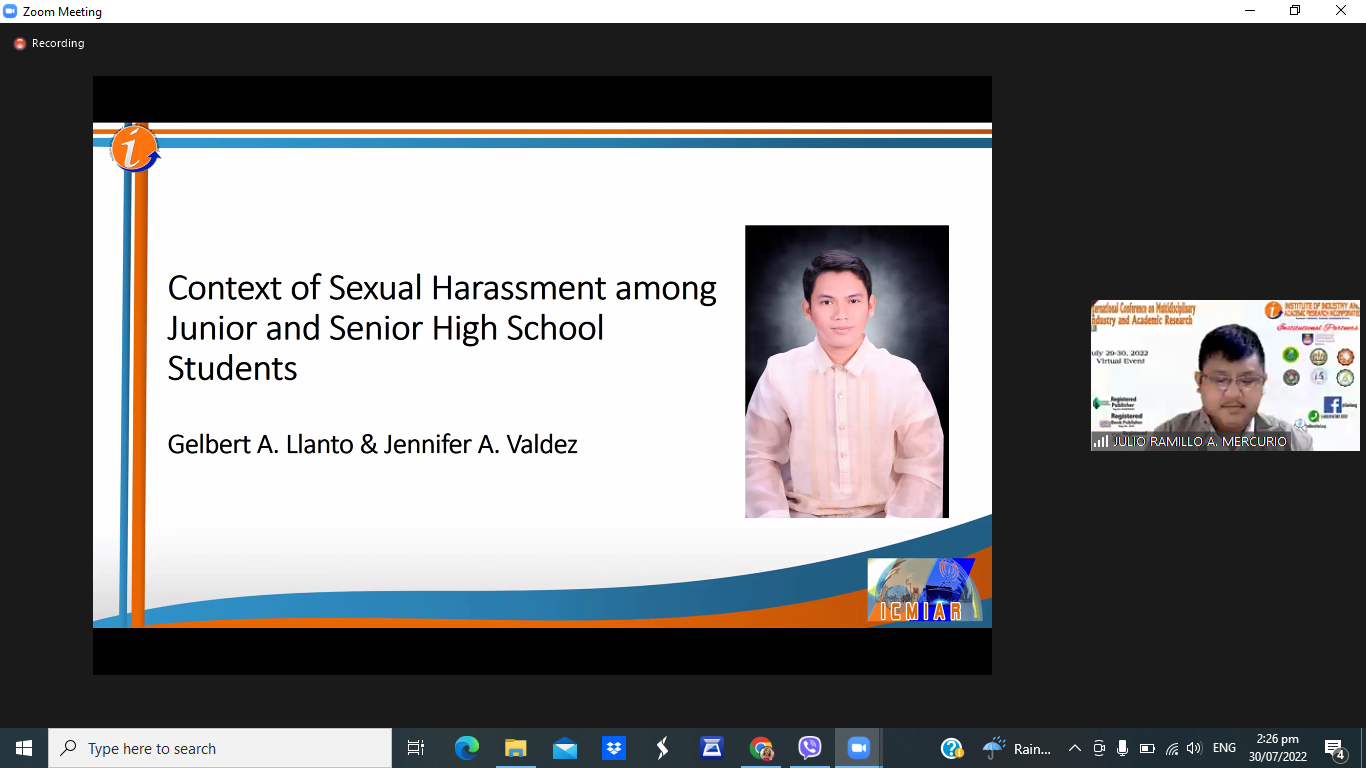Open the clock and date flyout
This screenshot has height=768, width=1366.
(1277, 748)
